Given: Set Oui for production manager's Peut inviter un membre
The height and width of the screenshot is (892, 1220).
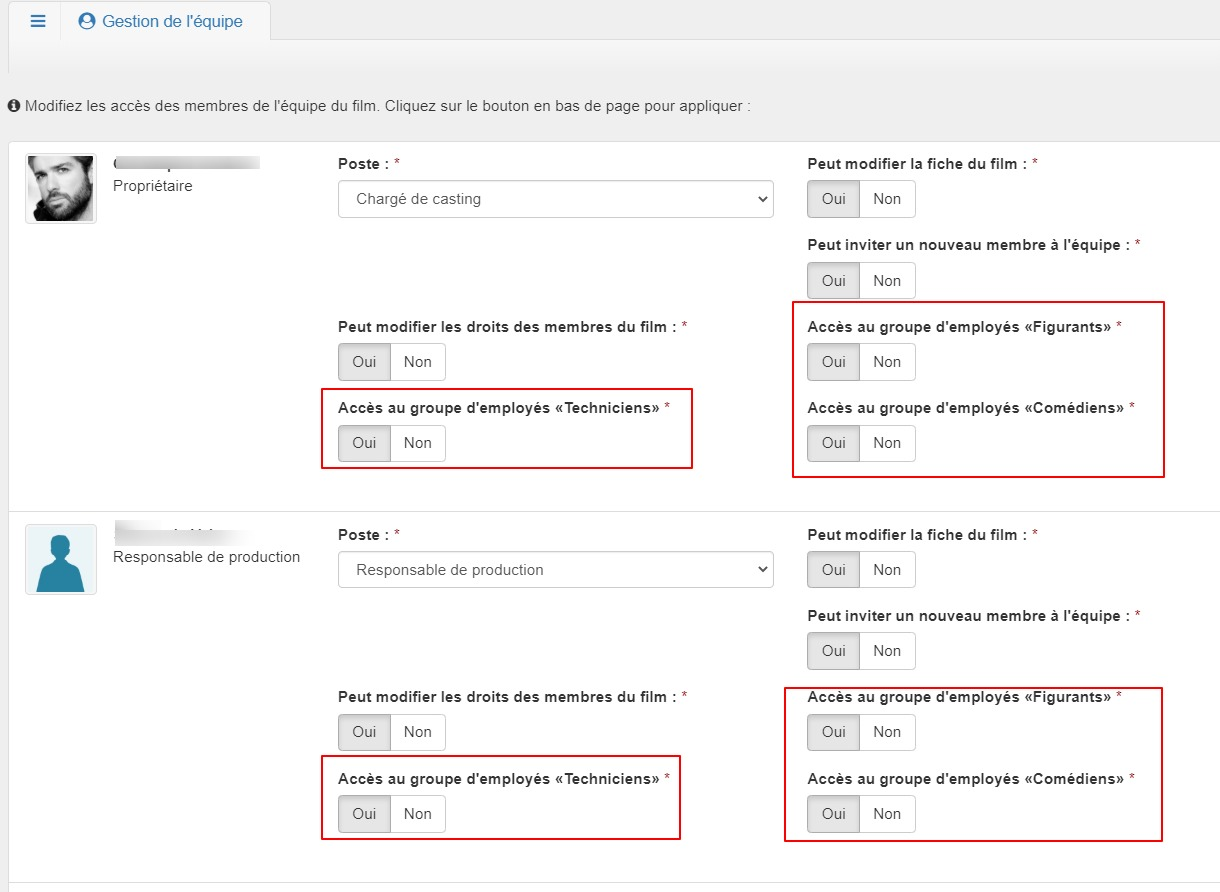Looking at the screenshot, I should (x=834, y=651).
